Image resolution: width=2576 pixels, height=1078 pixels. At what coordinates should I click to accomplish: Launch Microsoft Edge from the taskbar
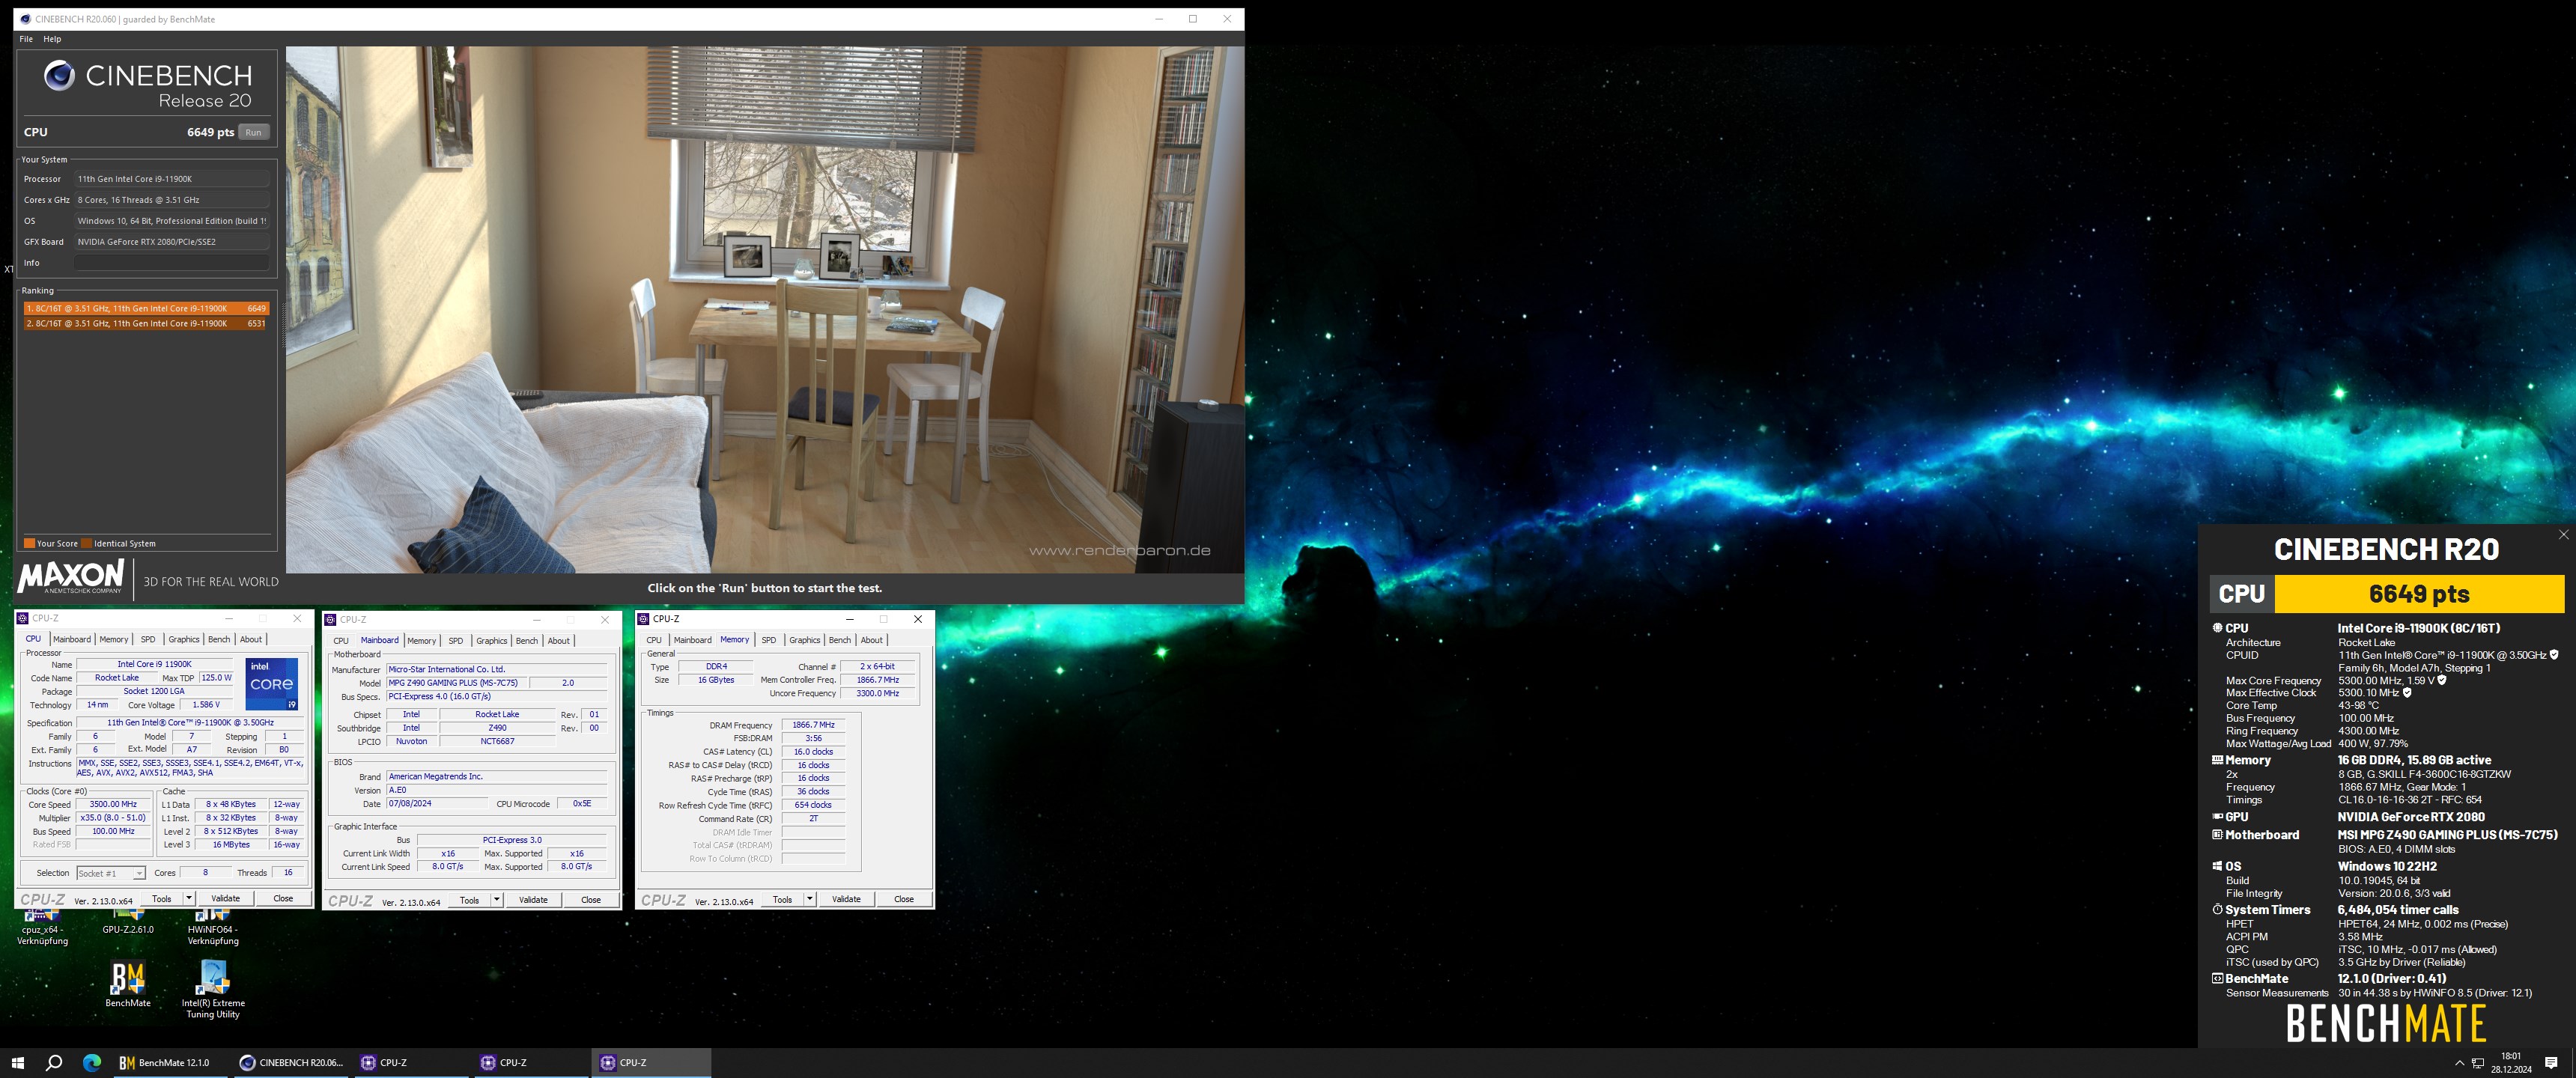point(92,1062)
